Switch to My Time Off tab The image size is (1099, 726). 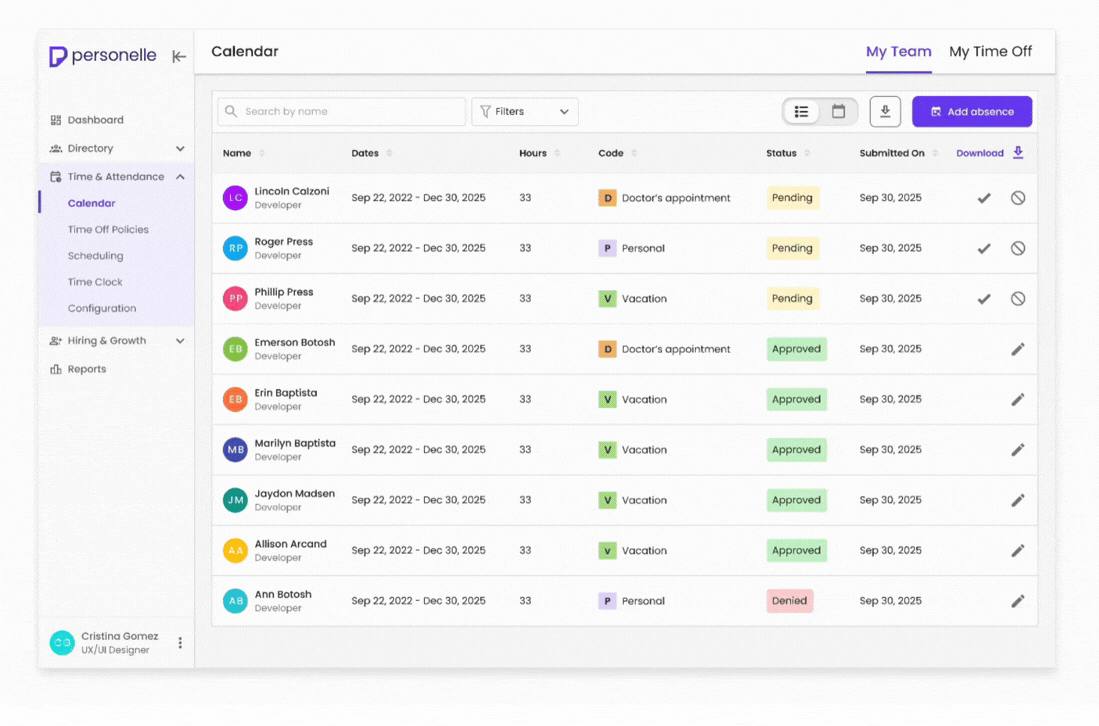point(990,51)
